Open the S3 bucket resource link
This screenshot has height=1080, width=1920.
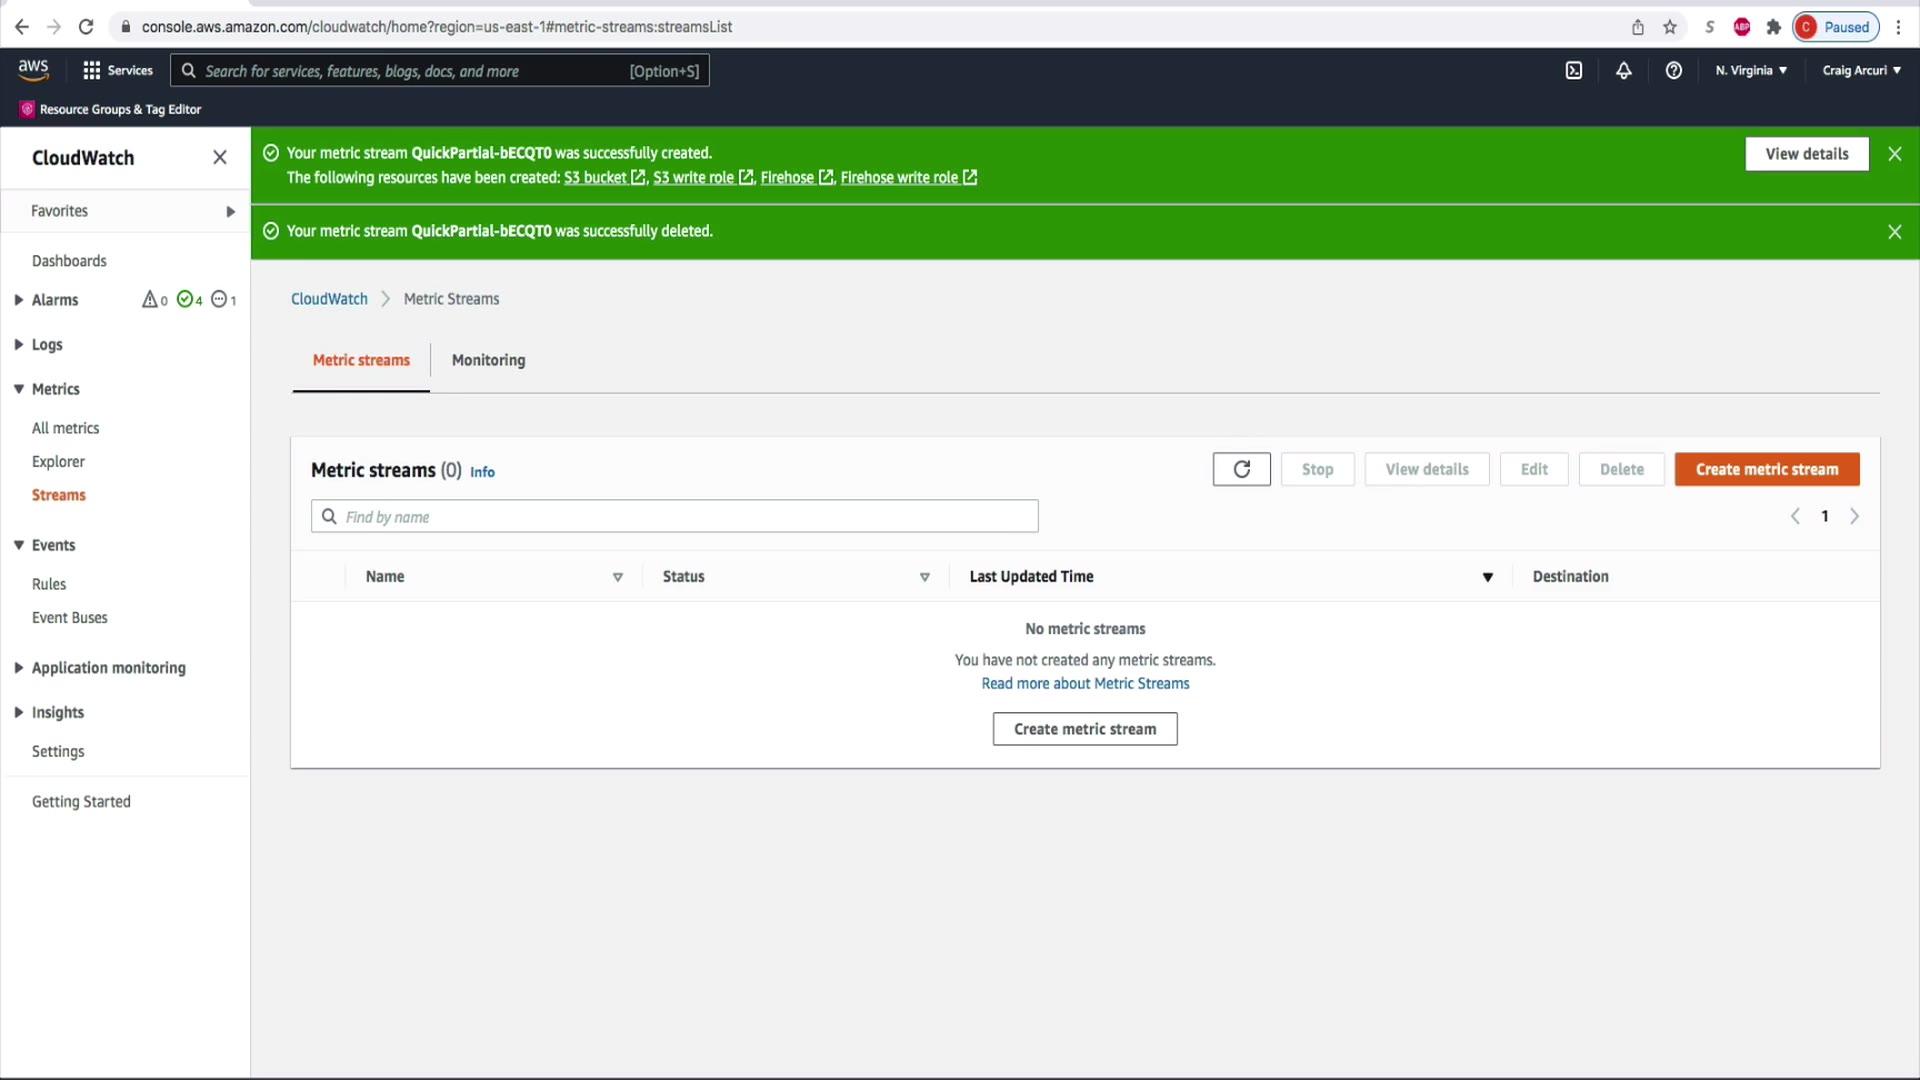[x=596, y=178]
